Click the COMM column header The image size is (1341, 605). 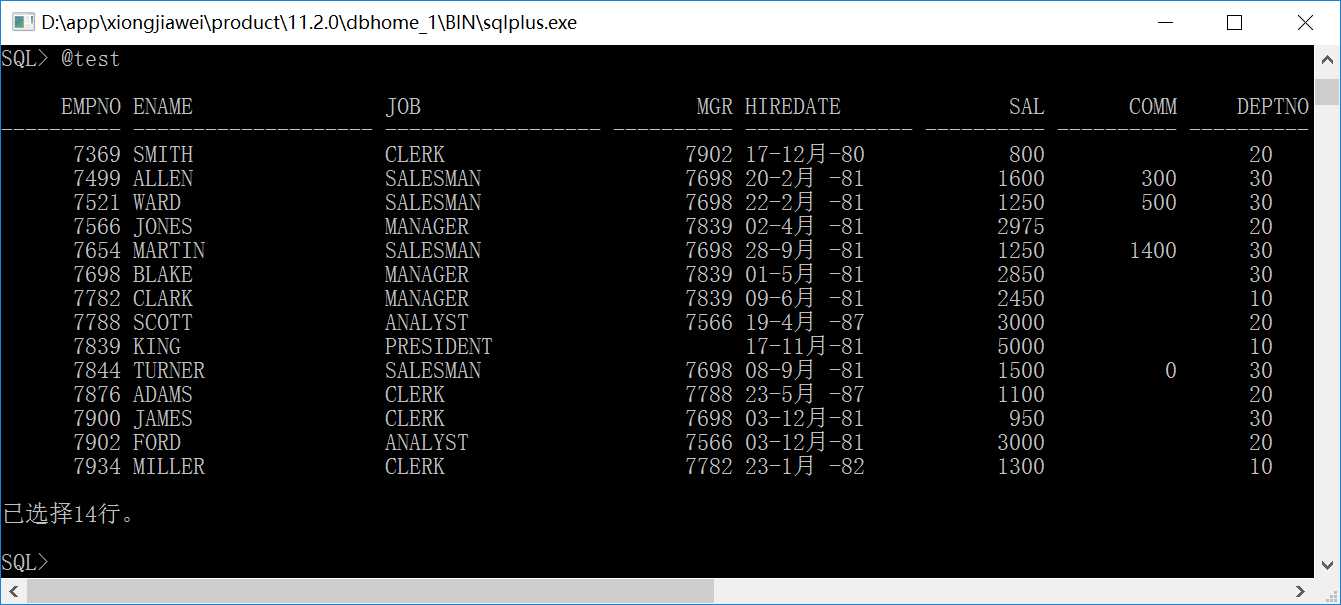pyautogui.click(x=1153, y=107)
